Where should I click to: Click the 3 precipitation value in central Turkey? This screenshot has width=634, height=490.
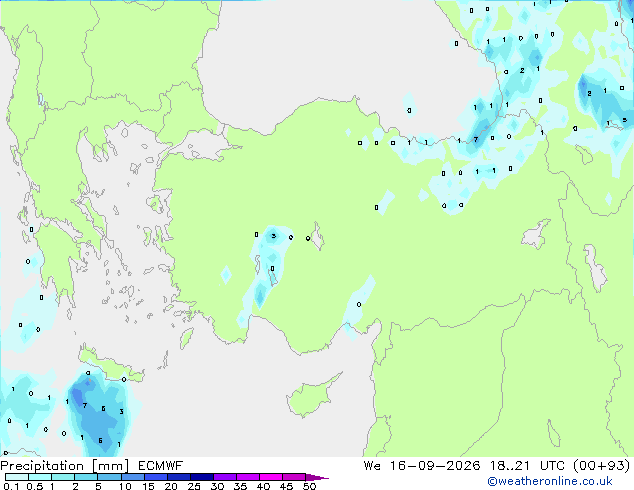click(x=274, y=236)
